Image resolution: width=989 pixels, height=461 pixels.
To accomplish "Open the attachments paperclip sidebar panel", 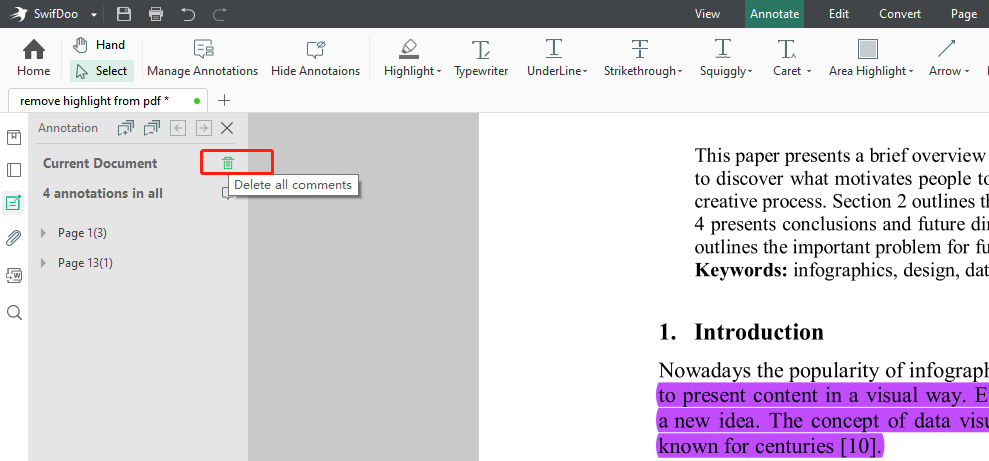I will tap(14, 238).
